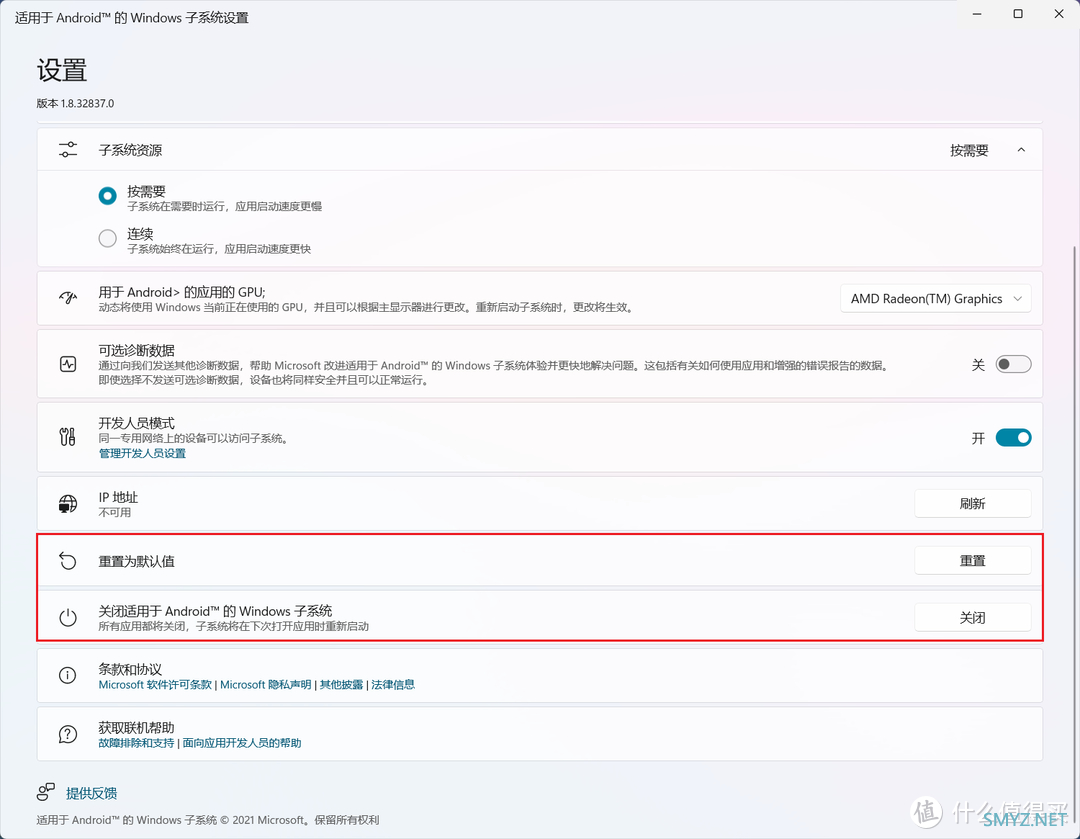
Task: Turn on the 可选诊断数据 toggle
Action: tap(1013, 364)
